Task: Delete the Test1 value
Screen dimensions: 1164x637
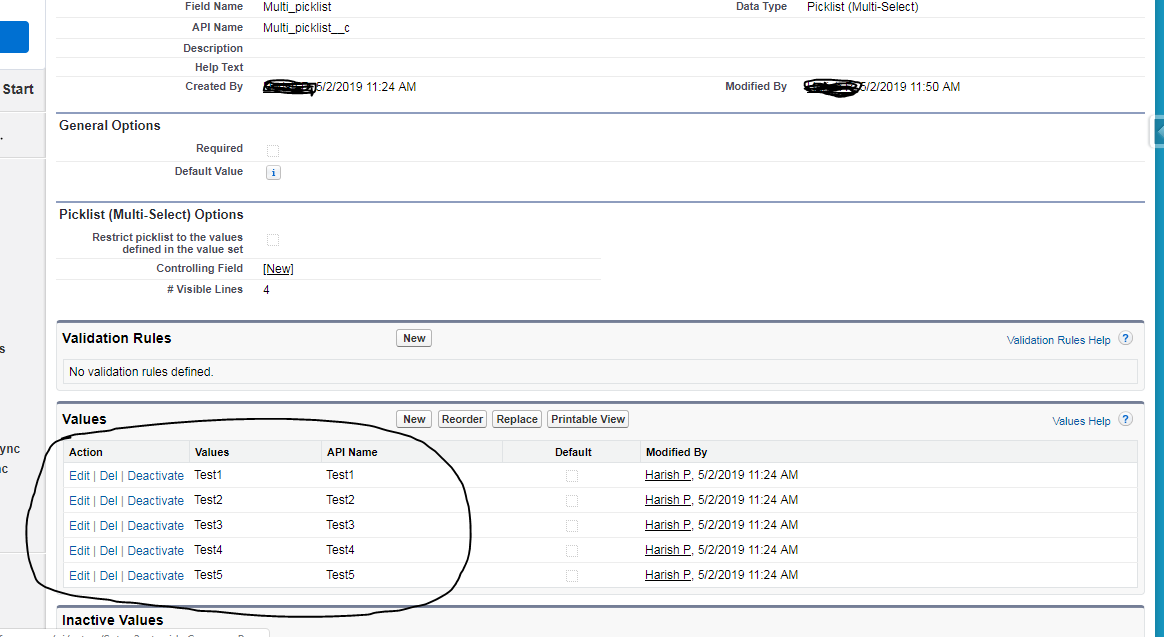Action: pyautogui.click(x=108, y=476)
